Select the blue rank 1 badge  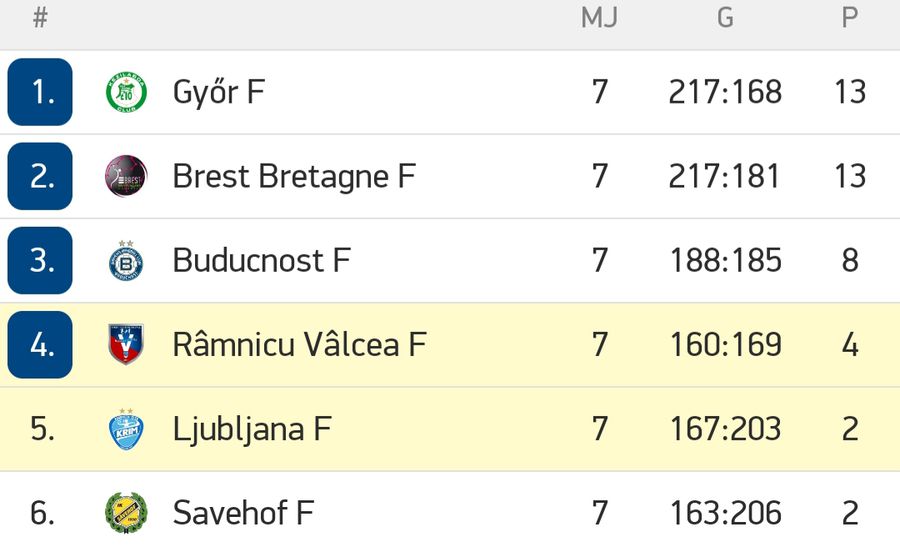click(40, 92)
